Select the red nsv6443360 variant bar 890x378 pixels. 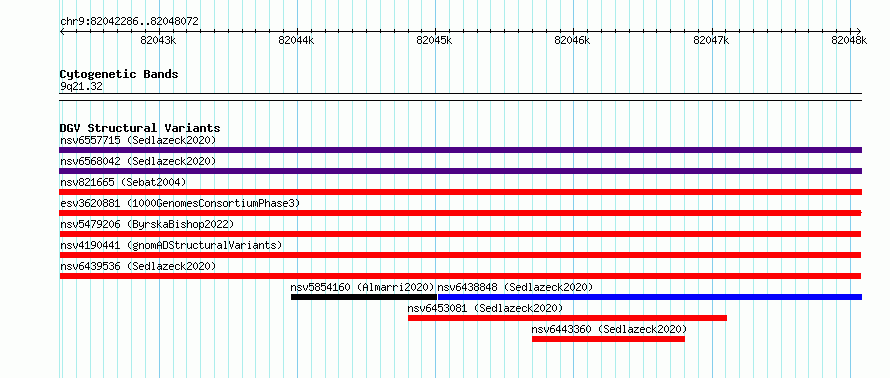(608, 339)
